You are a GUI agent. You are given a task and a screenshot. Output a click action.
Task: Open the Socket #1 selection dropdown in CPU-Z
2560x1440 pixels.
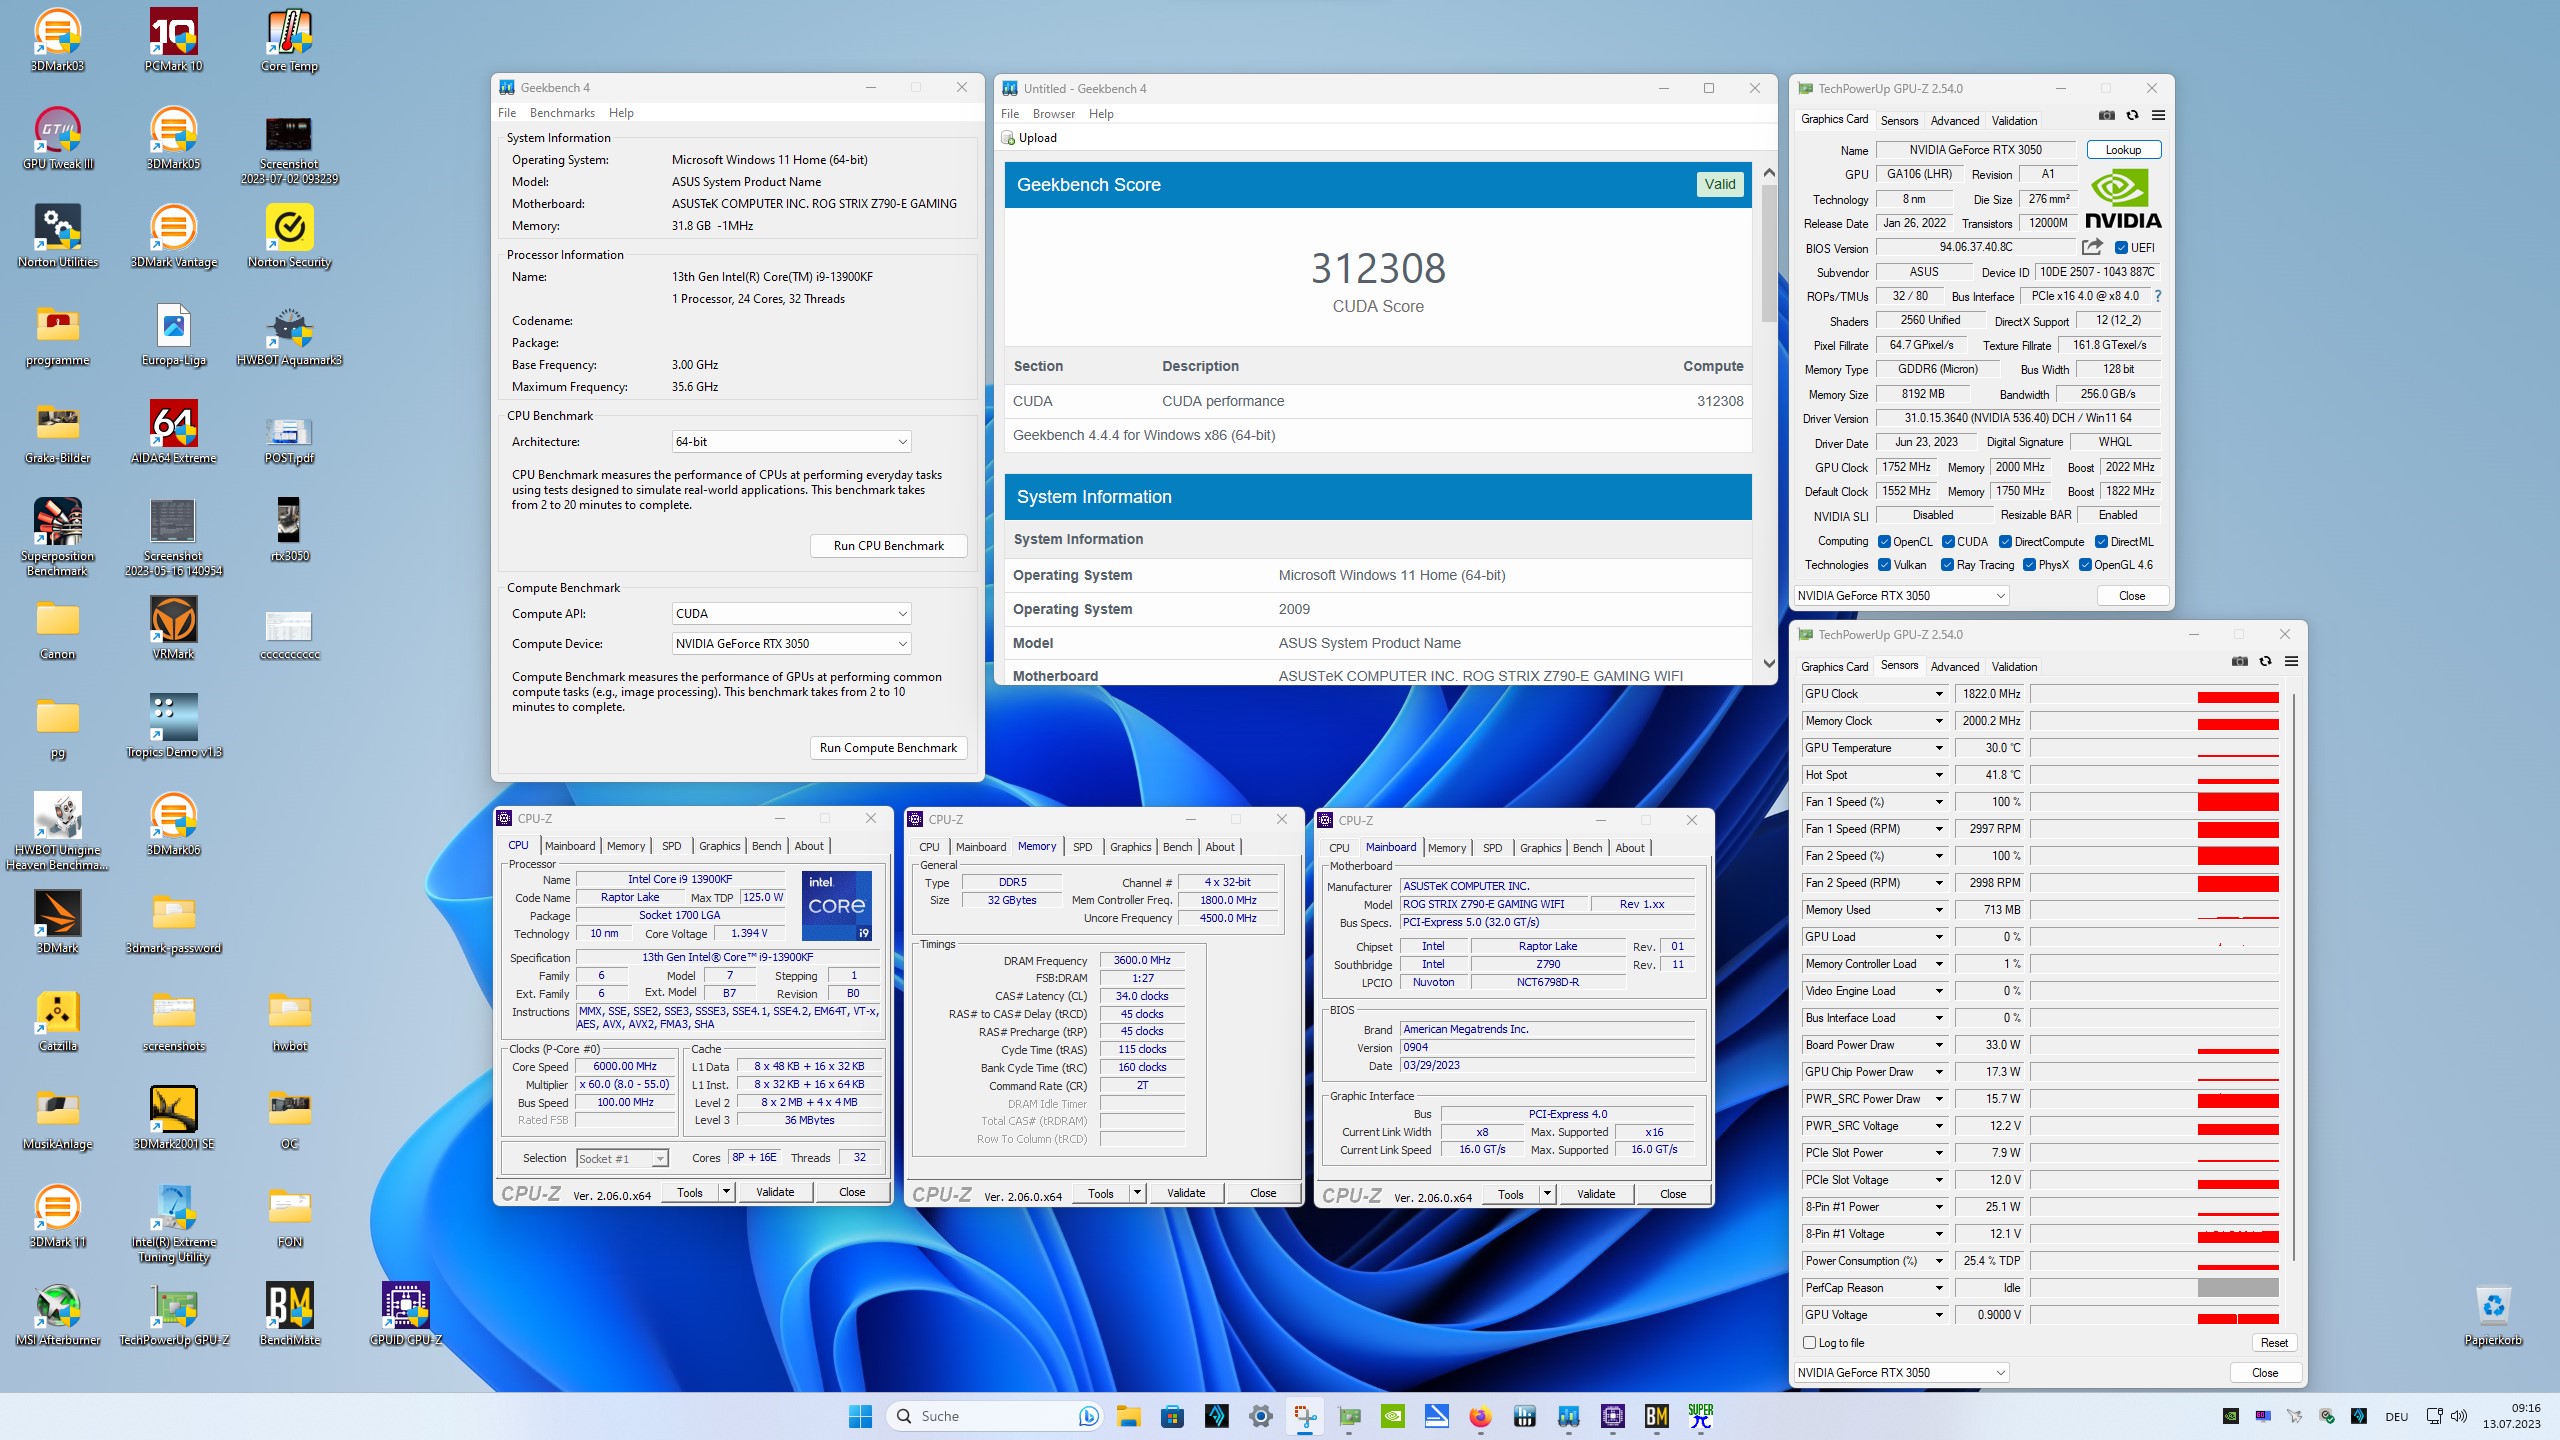[622, 1158]
